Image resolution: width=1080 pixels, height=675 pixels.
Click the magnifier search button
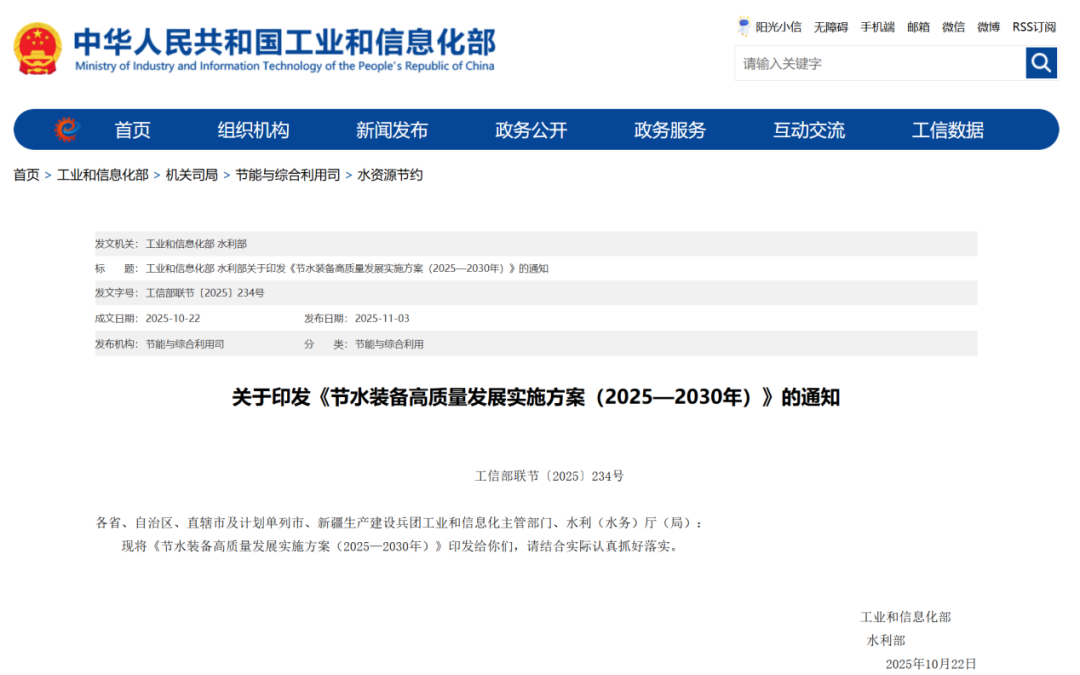click(x=1041, y=63)
